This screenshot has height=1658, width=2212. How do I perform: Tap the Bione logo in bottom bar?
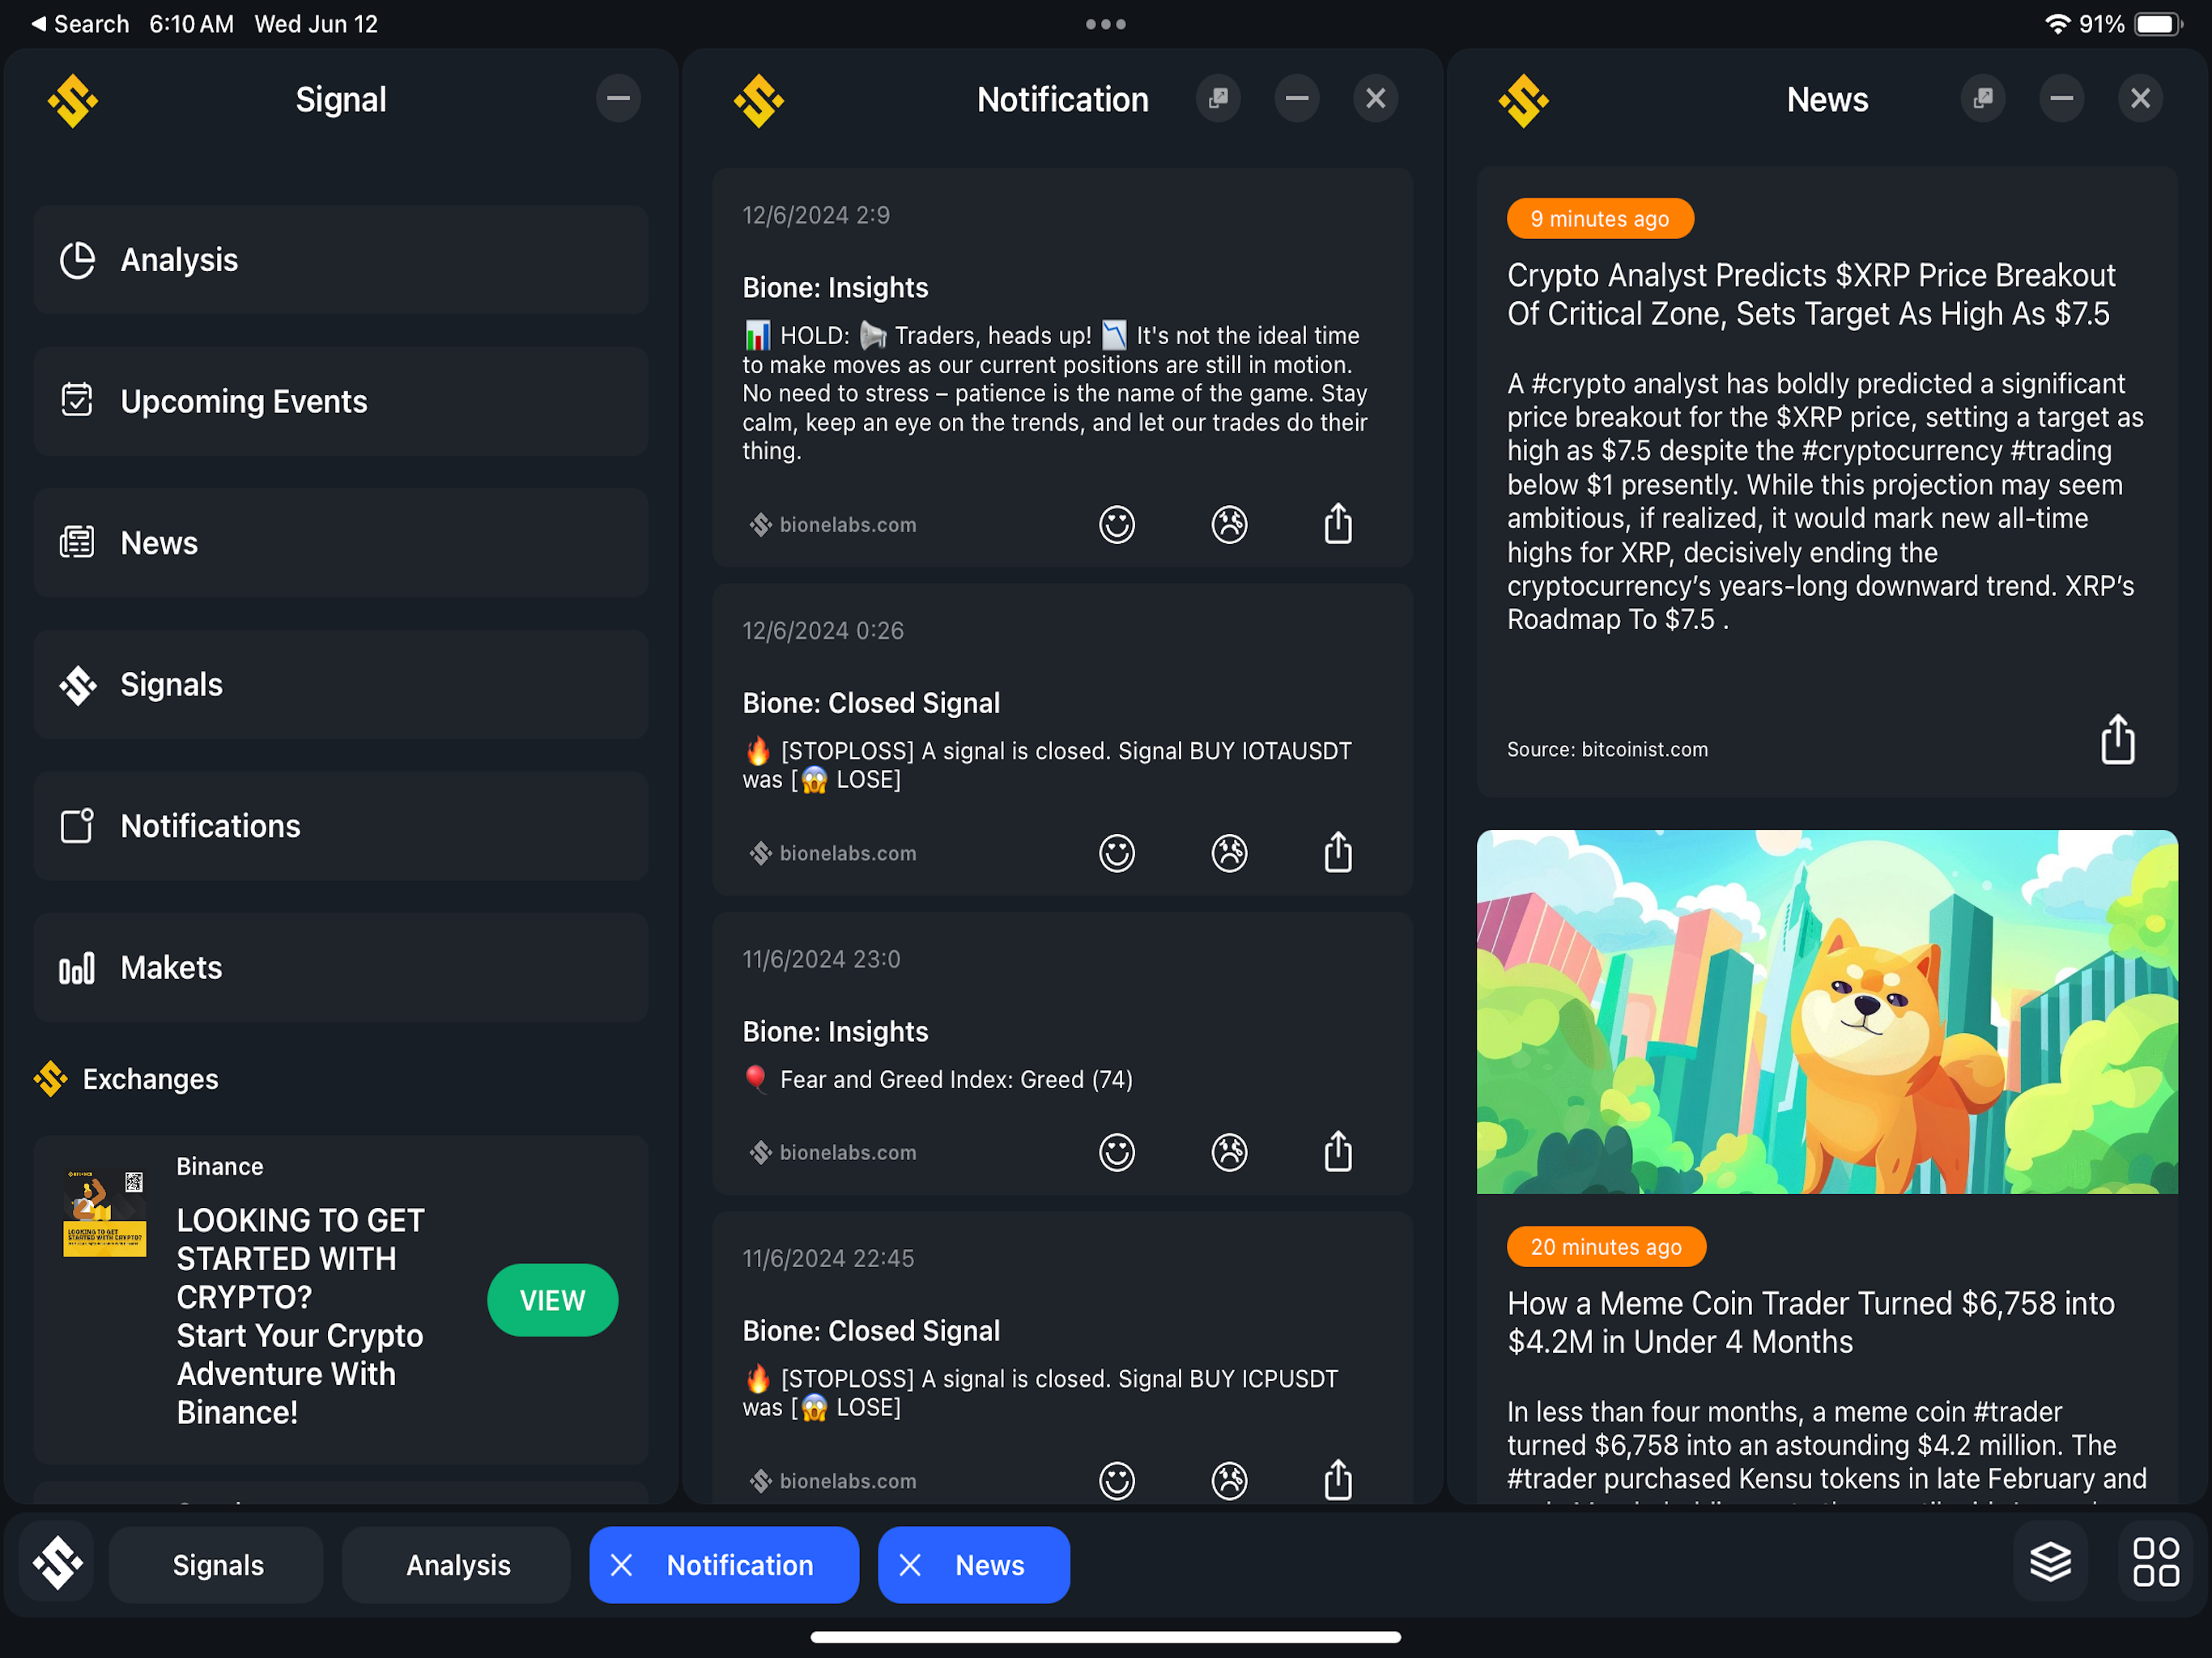pyautogui.click(x=57, y=1563)
